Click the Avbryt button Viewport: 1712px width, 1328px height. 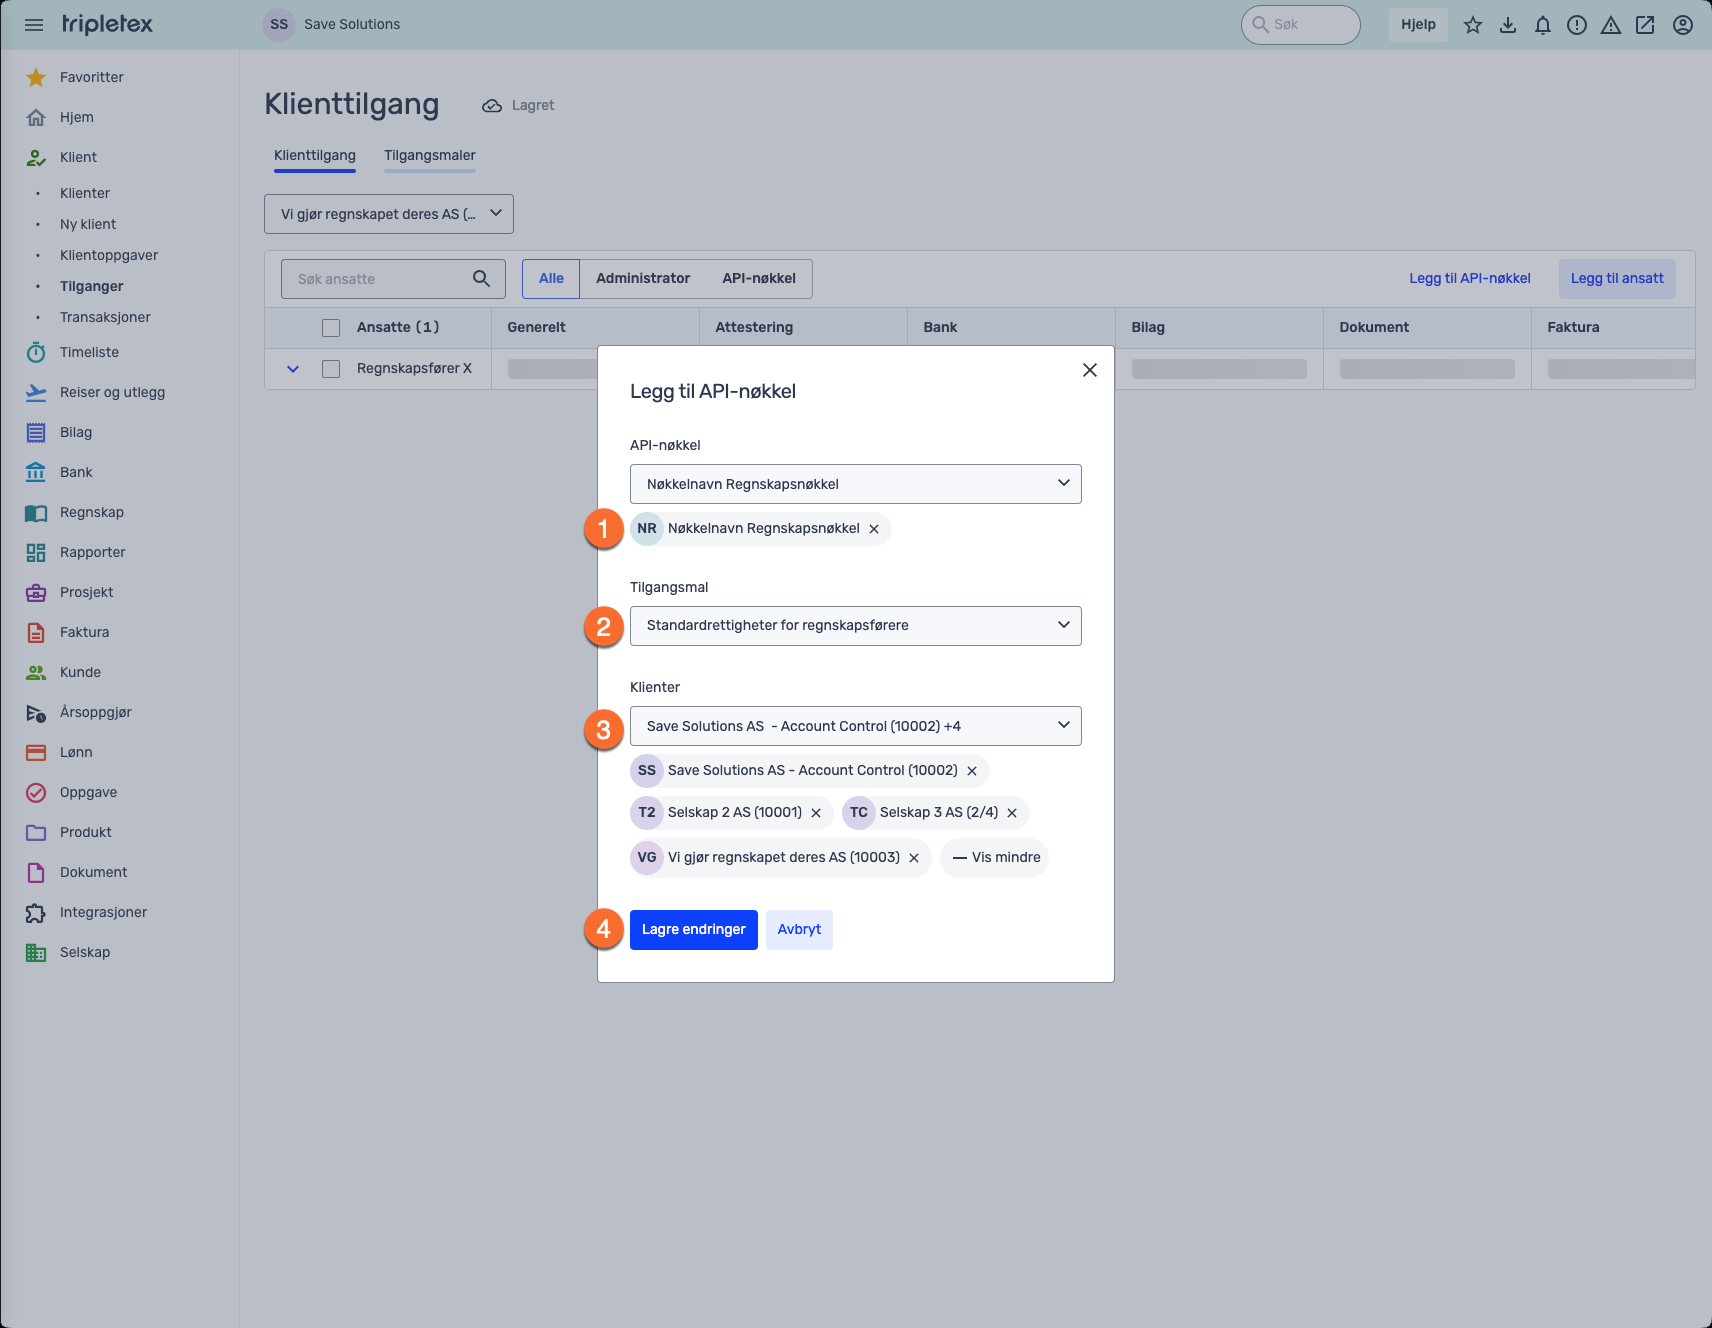coord(799,930)
